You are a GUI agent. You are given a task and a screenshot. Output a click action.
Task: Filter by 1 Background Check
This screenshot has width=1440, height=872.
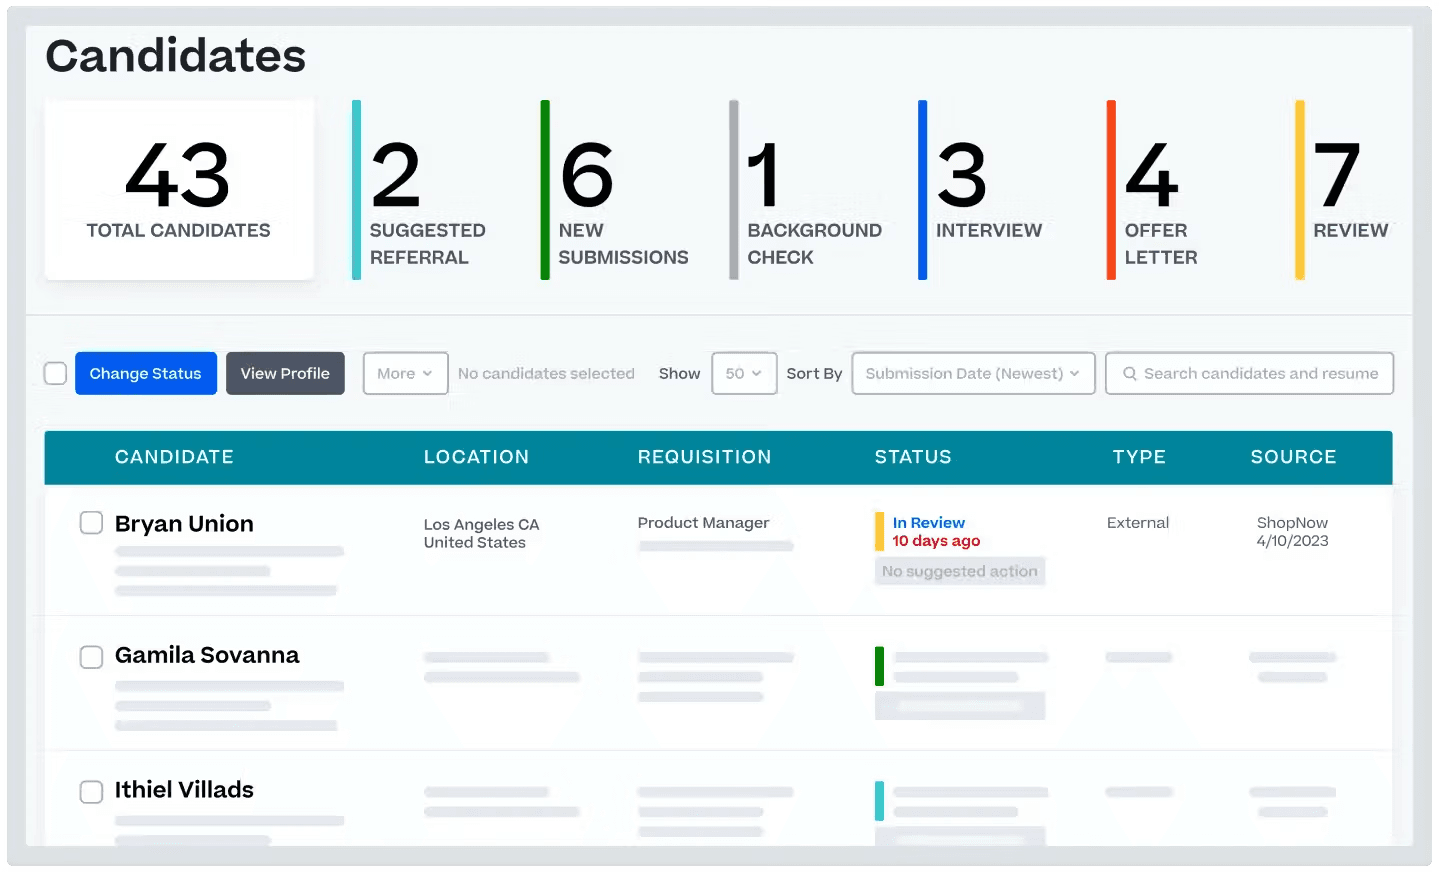[x=807, y=190]
